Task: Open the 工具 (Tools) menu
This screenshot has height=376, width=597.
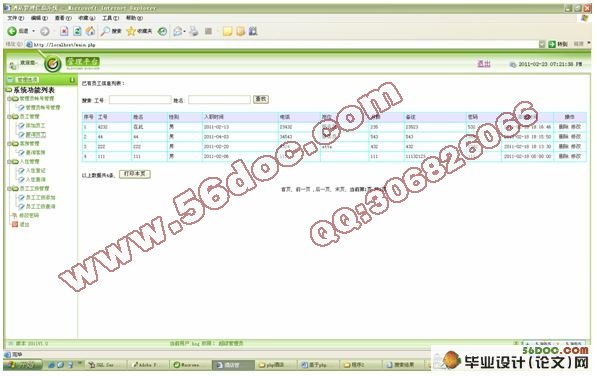Action: click(x=110, y=18)
